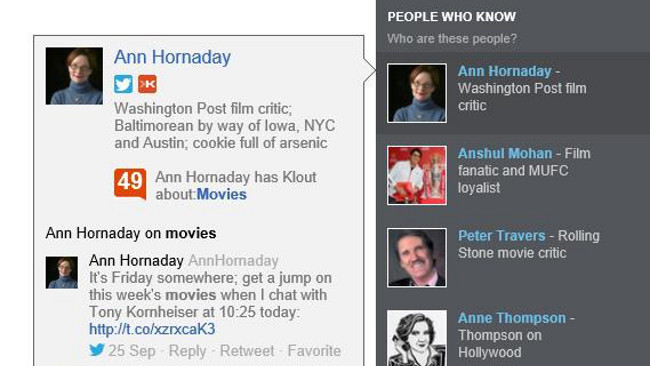Open the Anne Thompson name link
The image size is (650, 366).
512,318
